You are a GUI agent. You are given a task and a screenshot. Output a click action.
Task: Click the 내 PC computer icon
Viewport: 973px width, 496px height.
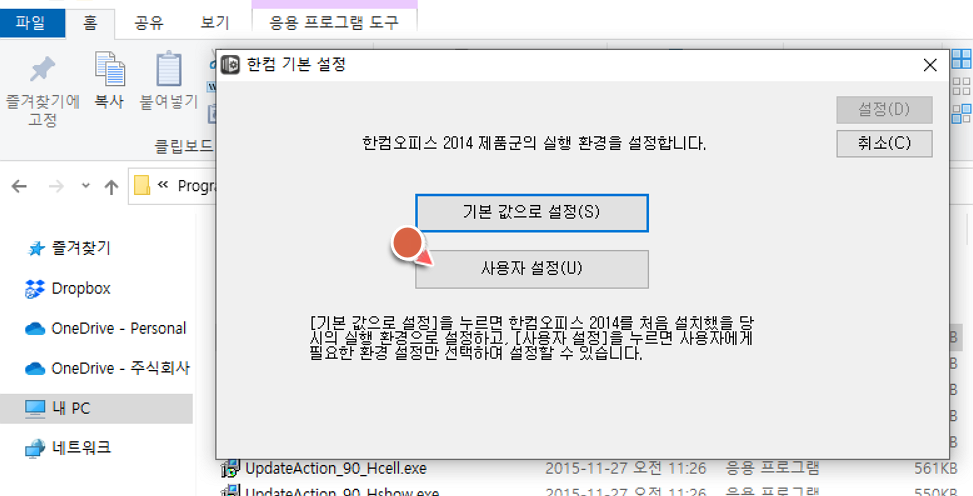(x=35, y=408)
